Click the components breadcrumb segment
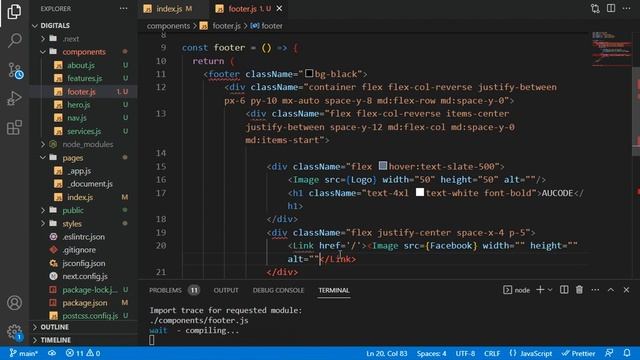The width and height of the screenshot is (640, 360). click(x=168, y=26)
